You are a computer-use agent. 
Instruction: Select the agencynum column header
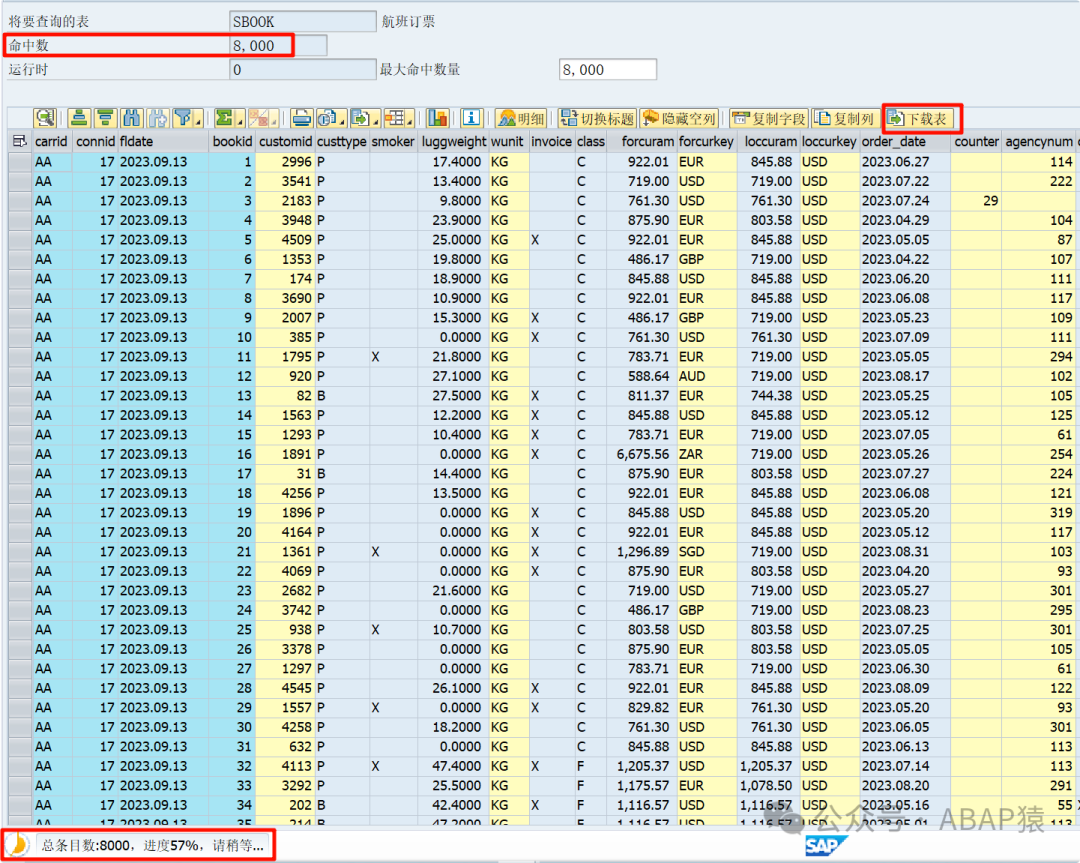click(x=1038, y=141)
